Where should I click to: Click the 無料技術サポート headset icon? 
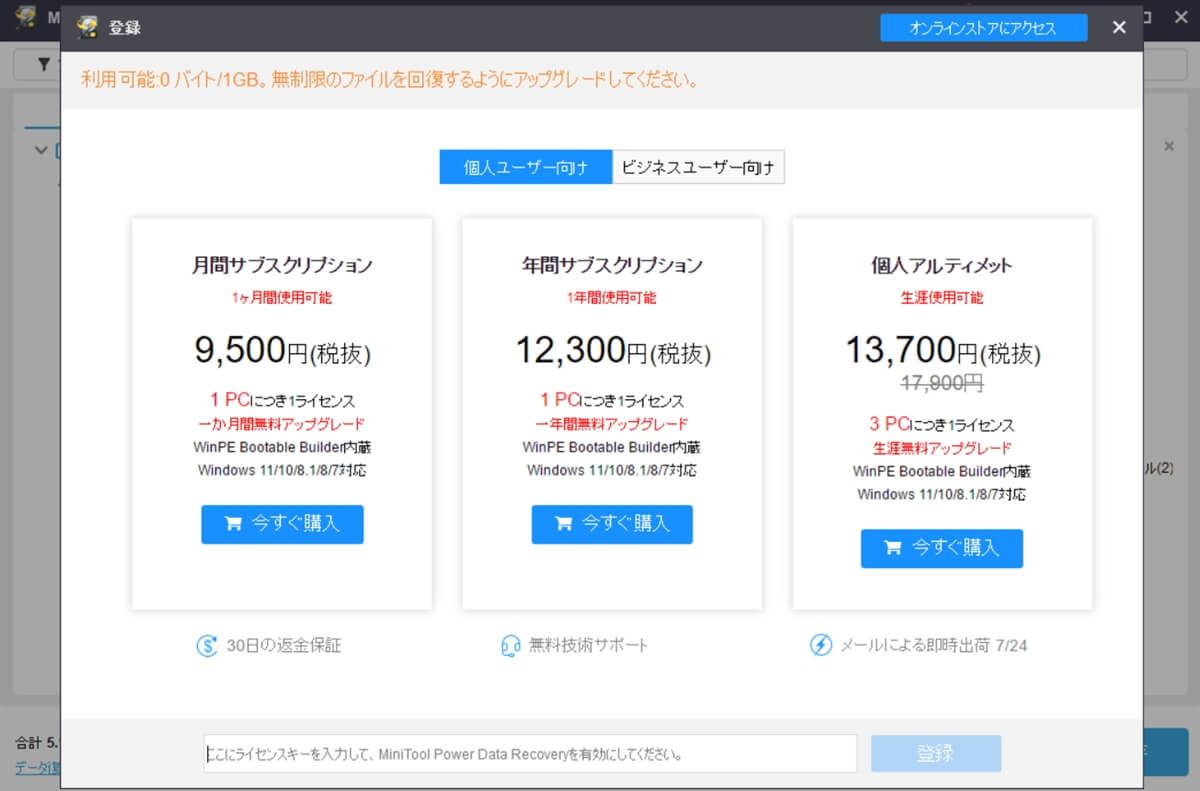click(511, 646)
